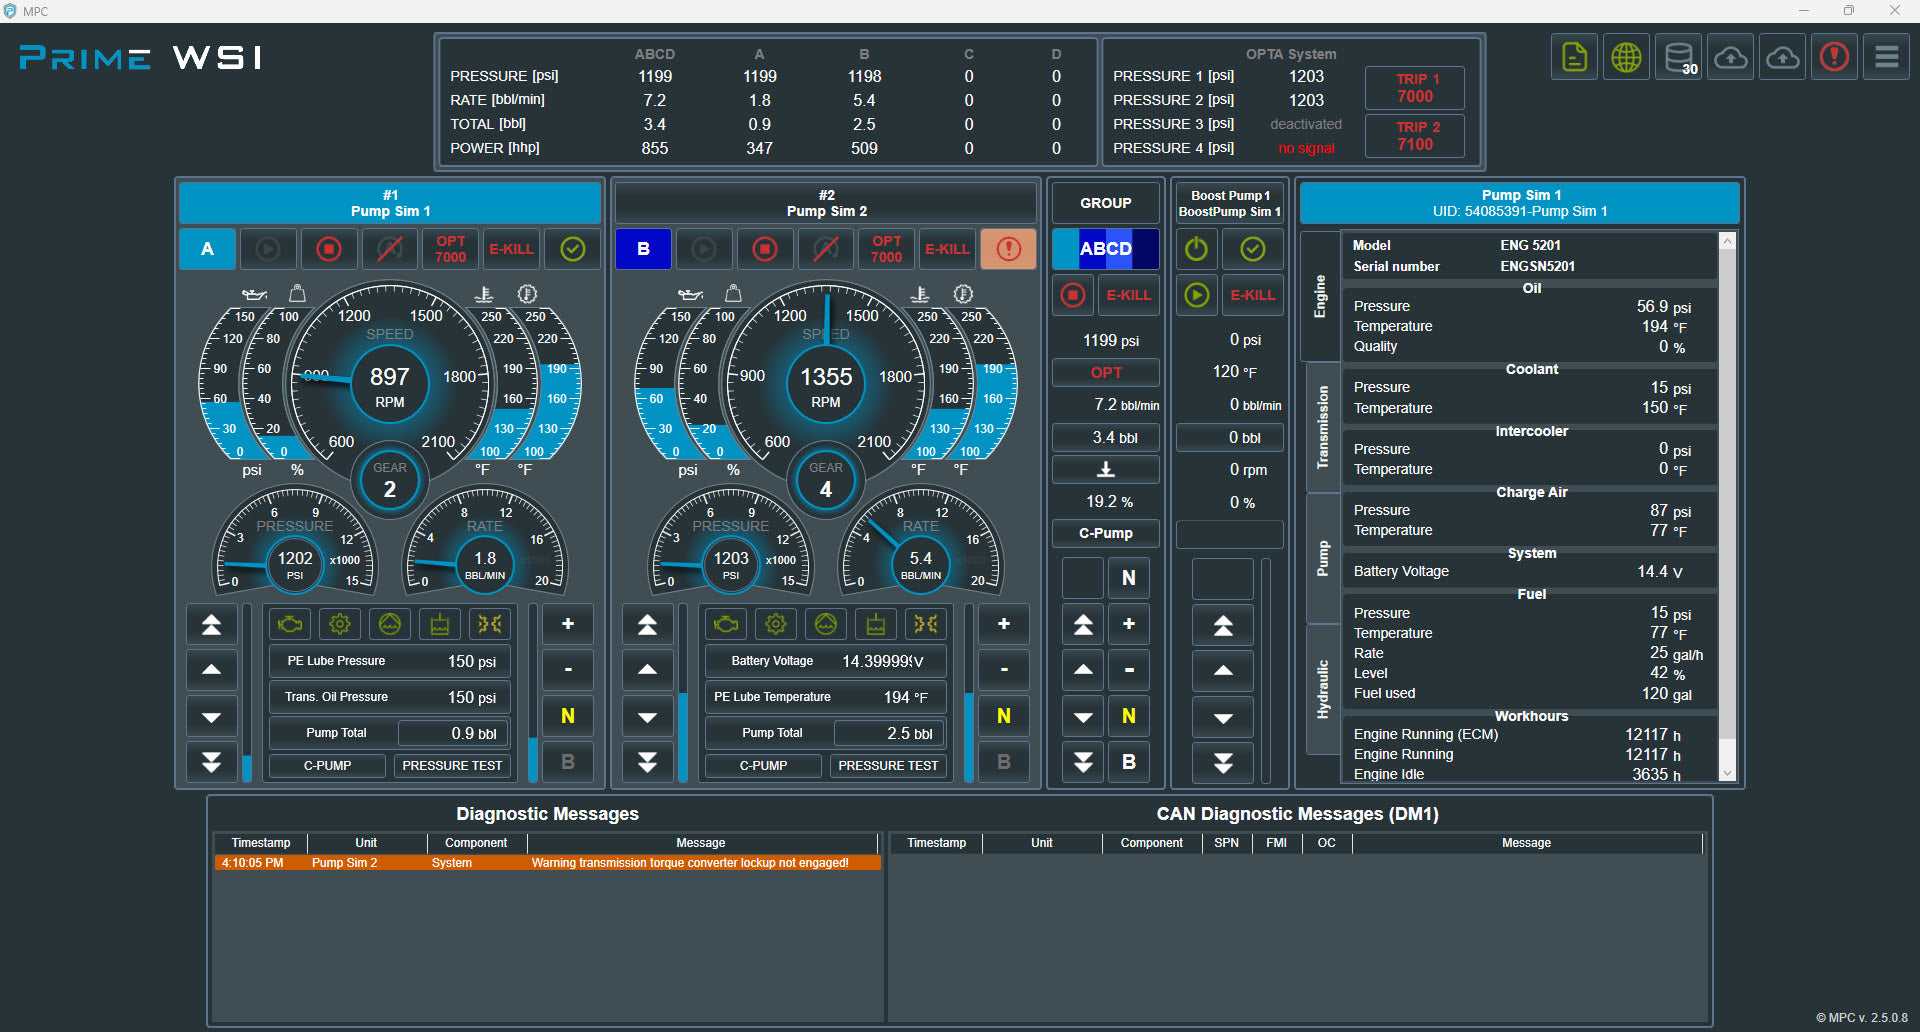Click double up arrow on Pump Sim 2
This screenshot has width=1920, height=1032.
point(648,625)
